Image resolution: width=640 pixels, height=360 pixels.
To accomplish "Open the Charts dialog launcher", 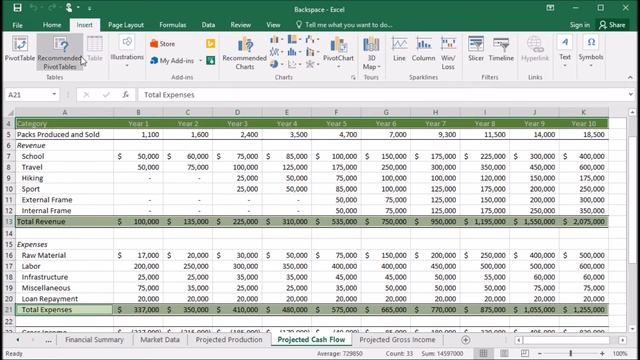I will [353, 77].
